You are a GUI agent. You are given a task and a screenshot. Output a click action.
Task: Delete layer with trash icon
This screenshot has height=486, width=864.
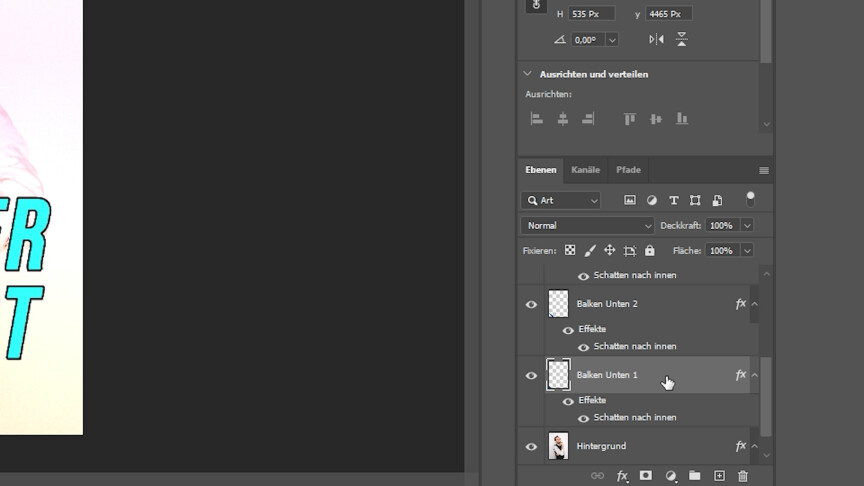click(x=742, y=476)
